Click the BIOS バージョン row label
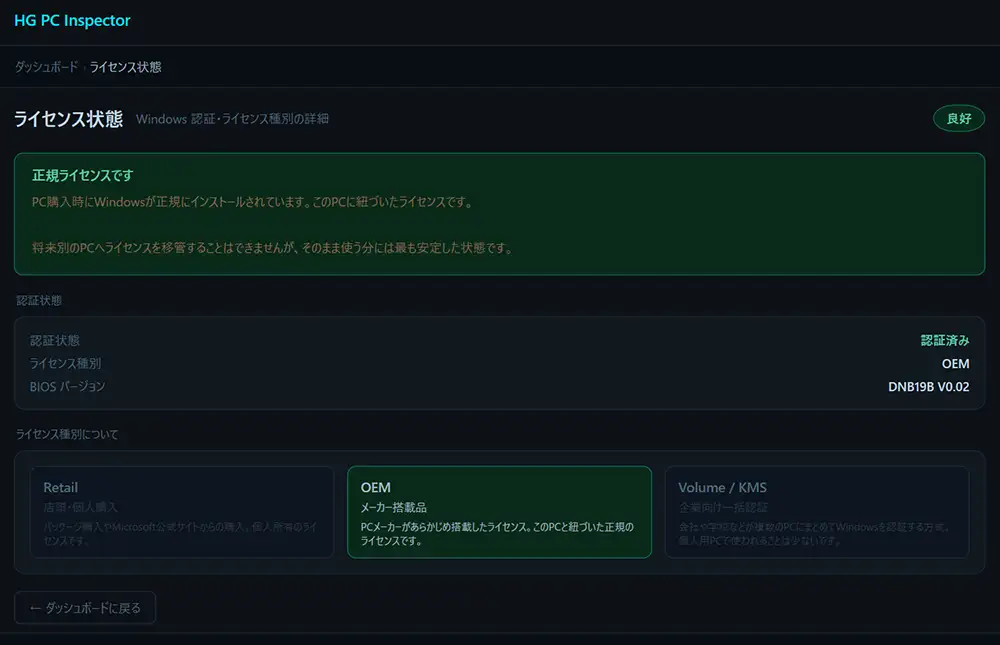 (68, 387)
